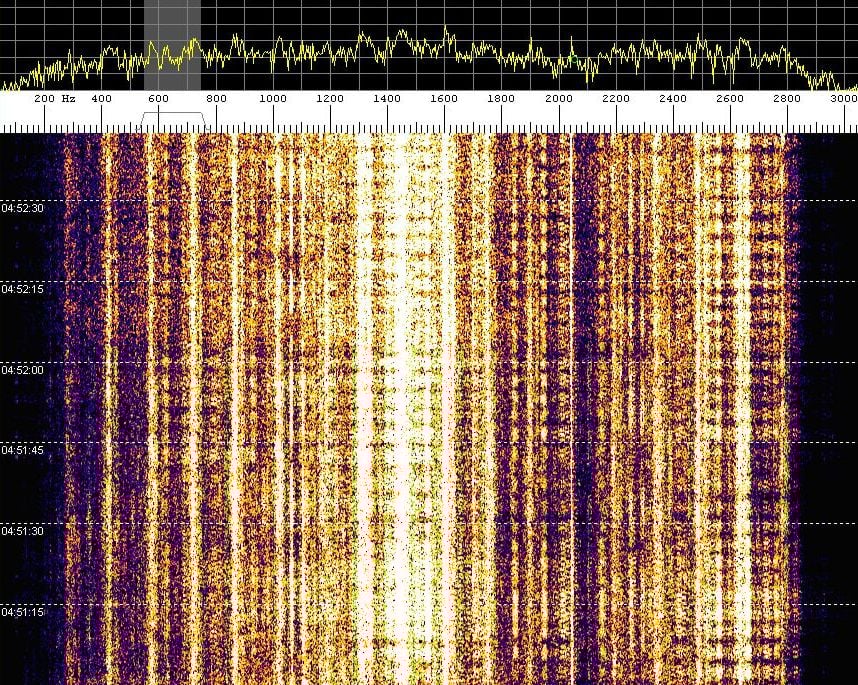Image resolution: width=858 pixels, height=685 pixels.
Task: Click the 04:52:30 timestamp on waterfall
Action: [x=22, y=208]
